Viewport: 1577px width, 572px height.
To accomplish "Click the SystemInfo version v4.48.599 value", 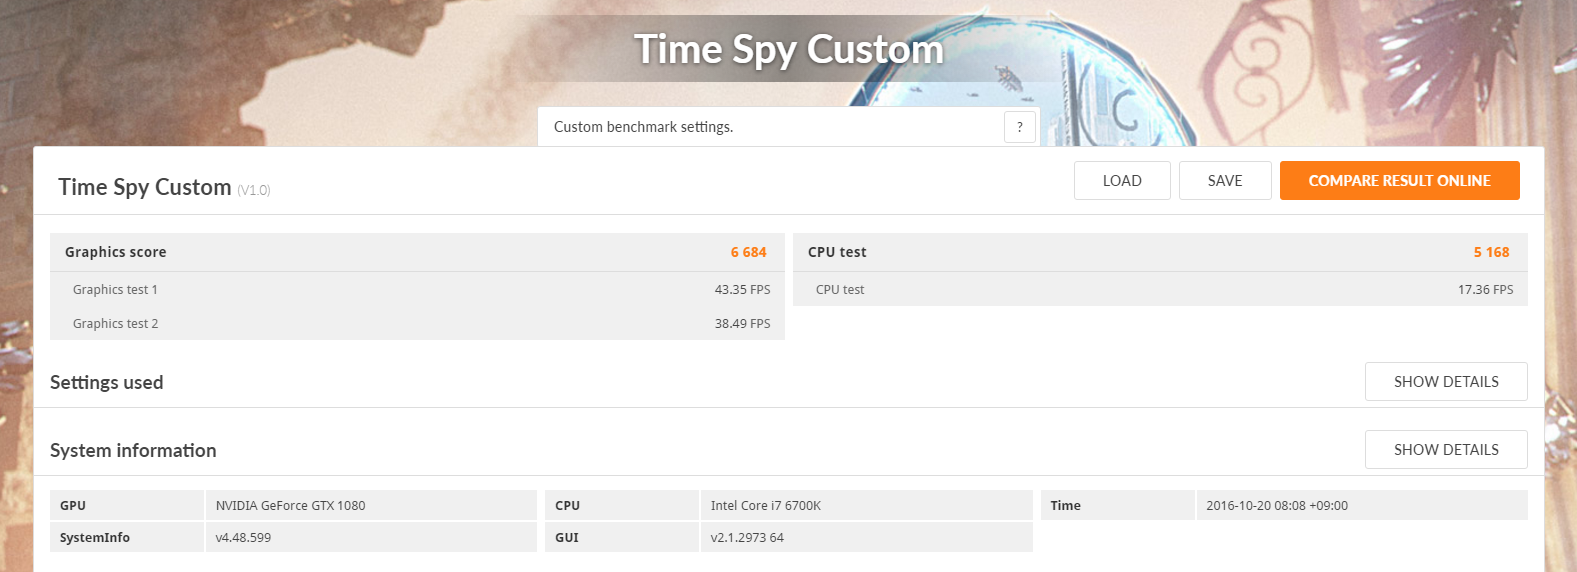I will pos(243,538).
